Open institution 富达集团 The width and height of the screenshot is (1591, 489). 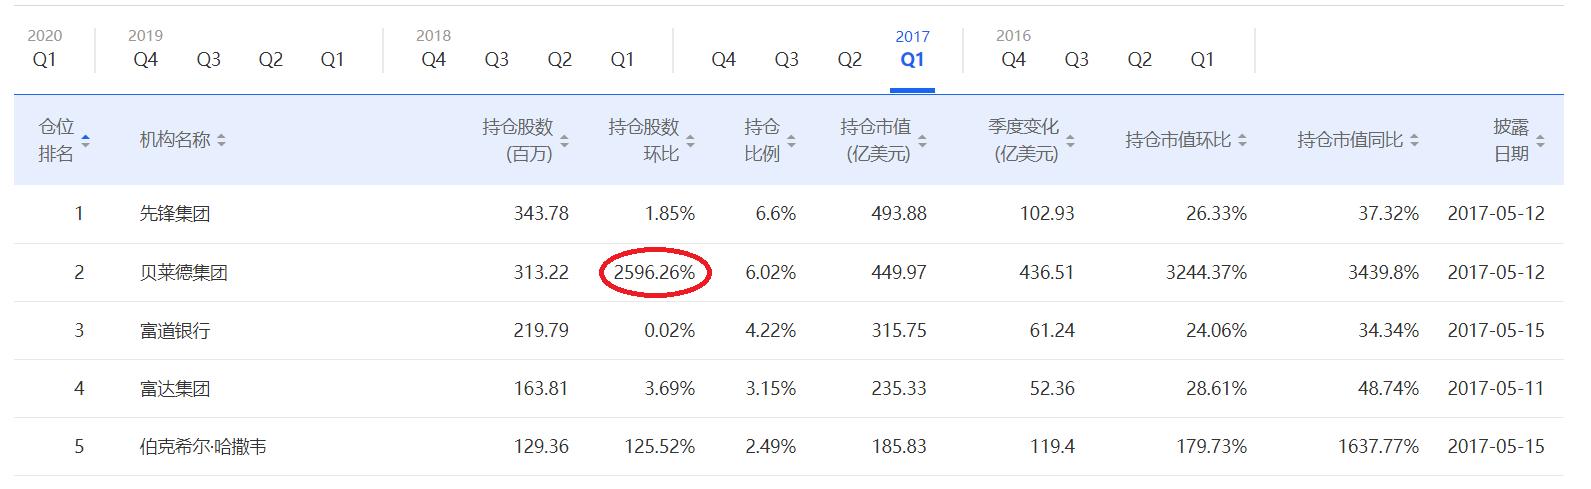175,389
